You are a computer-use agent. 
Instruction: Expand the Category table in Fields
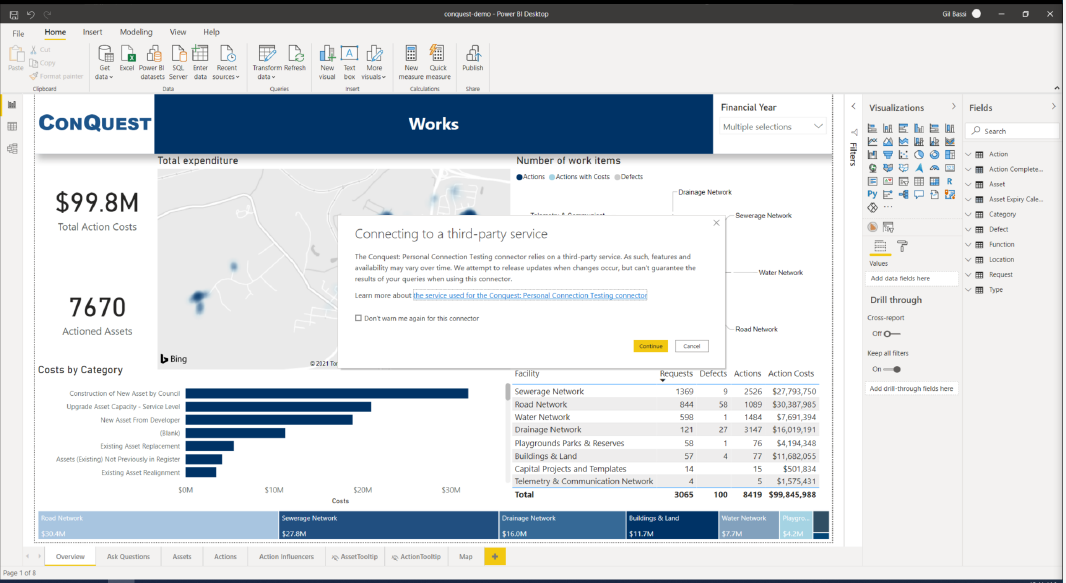pyautogui.click(x=968, y=214)
